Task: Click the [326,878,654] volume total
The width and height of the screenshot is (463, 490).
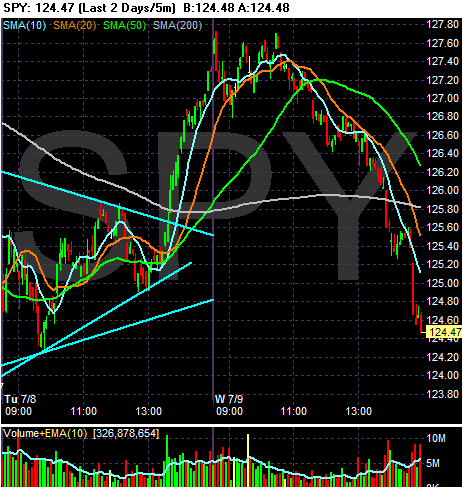Action: pyautogui.click(x=126, y=433)
